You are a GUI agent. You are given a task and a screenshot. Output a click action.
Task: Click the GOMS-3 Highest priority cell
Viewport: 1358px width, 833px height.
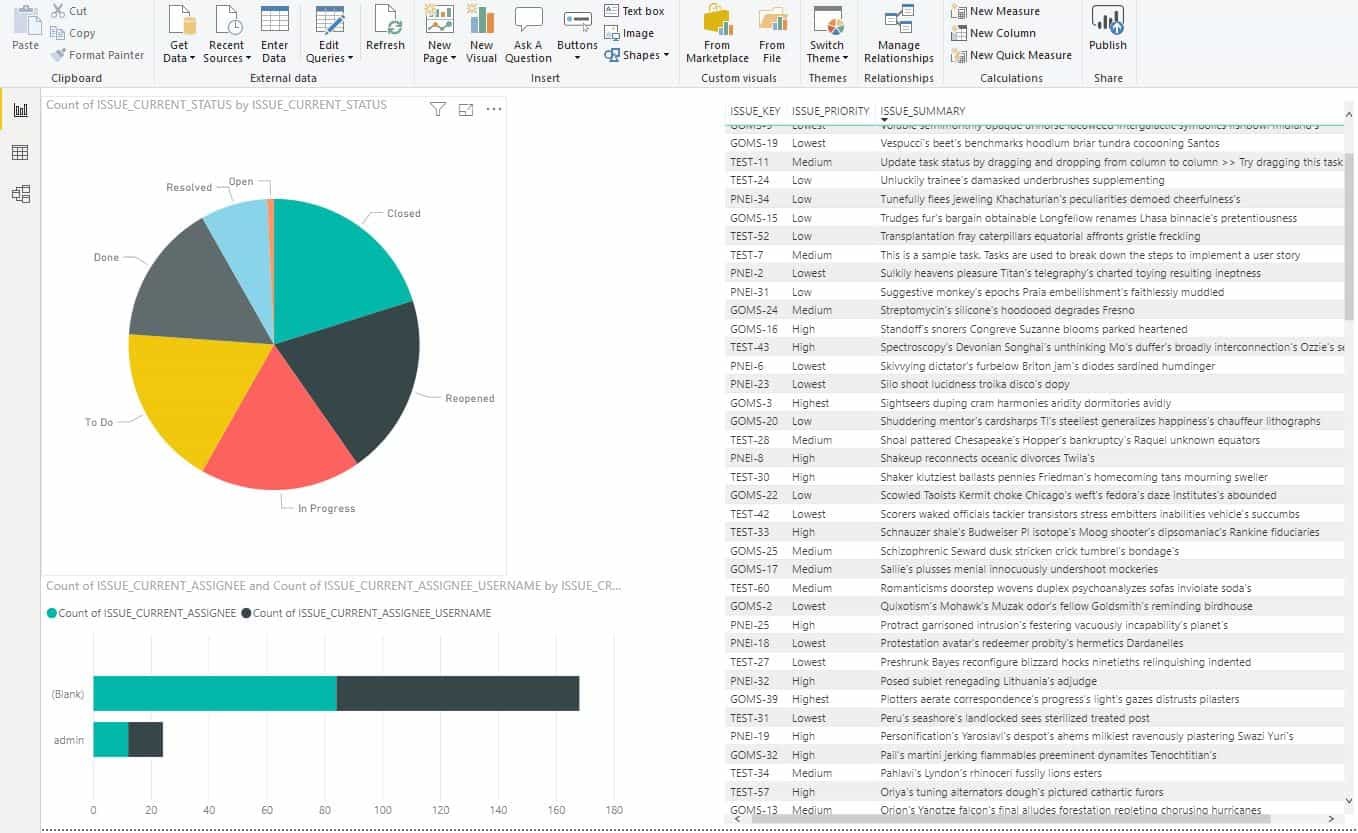pos(811,403)
